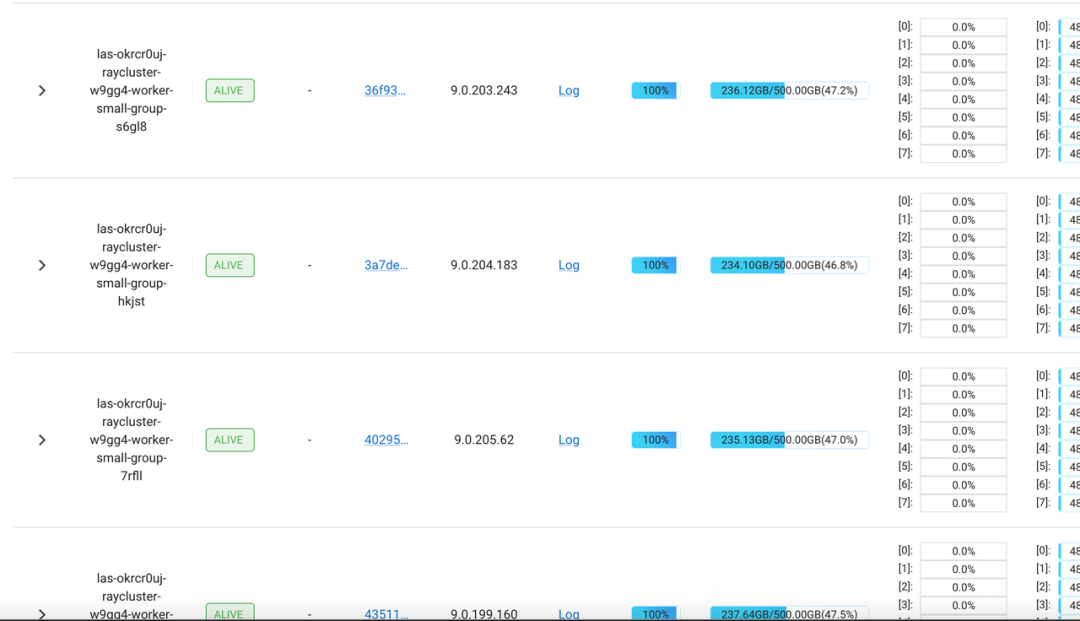Select IP address 9.0.199.160
Image resolution: width=1080 pixels, height=621 pixels.
point(484,613)
